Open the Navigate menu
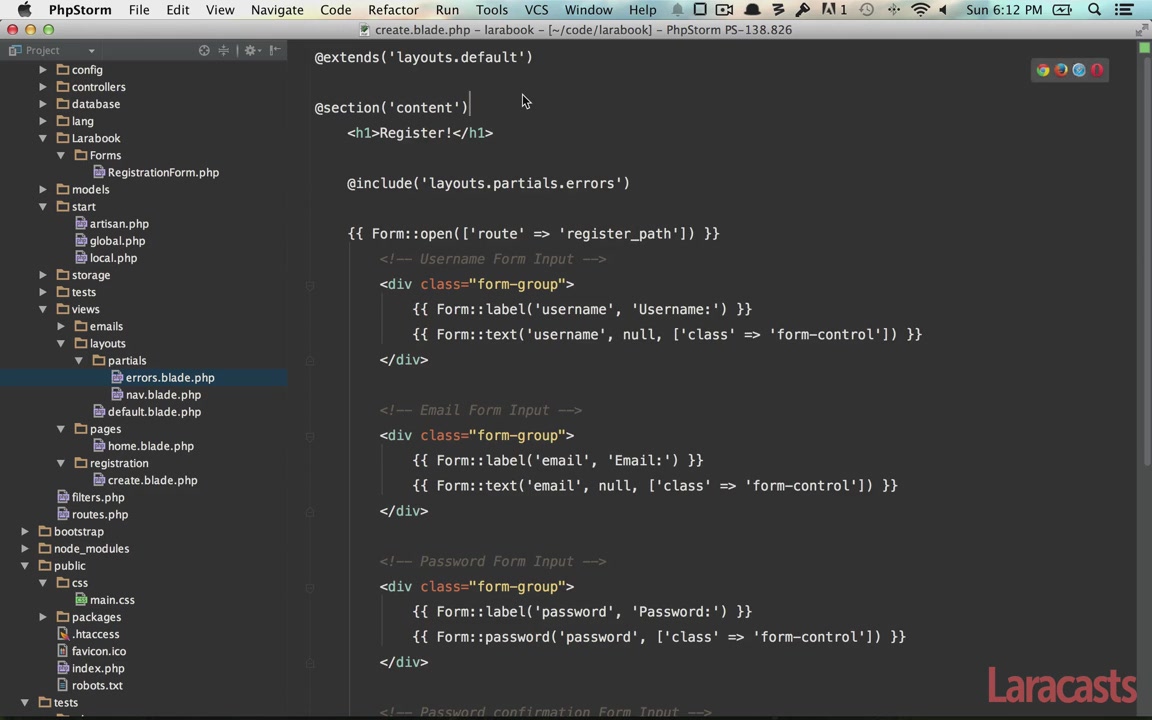 [277, 10]
